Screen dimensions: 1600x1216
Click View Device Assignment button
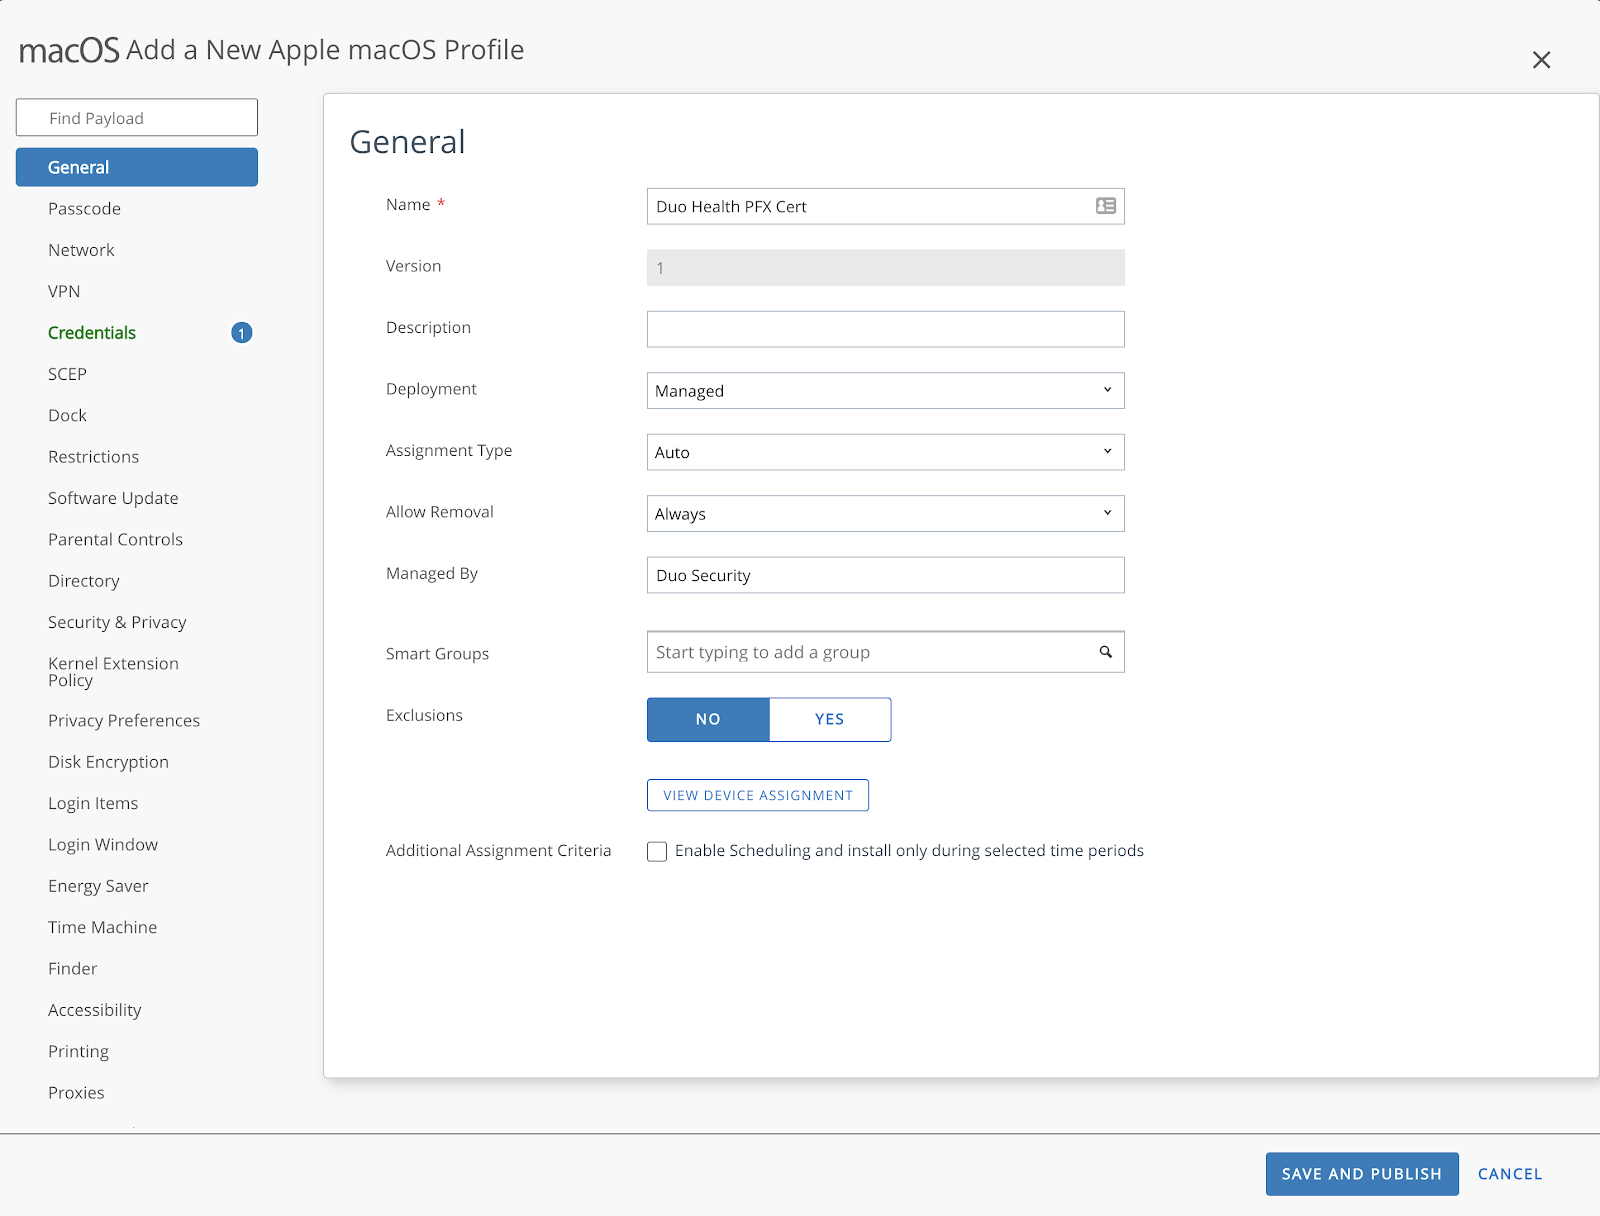coord(757,795)
